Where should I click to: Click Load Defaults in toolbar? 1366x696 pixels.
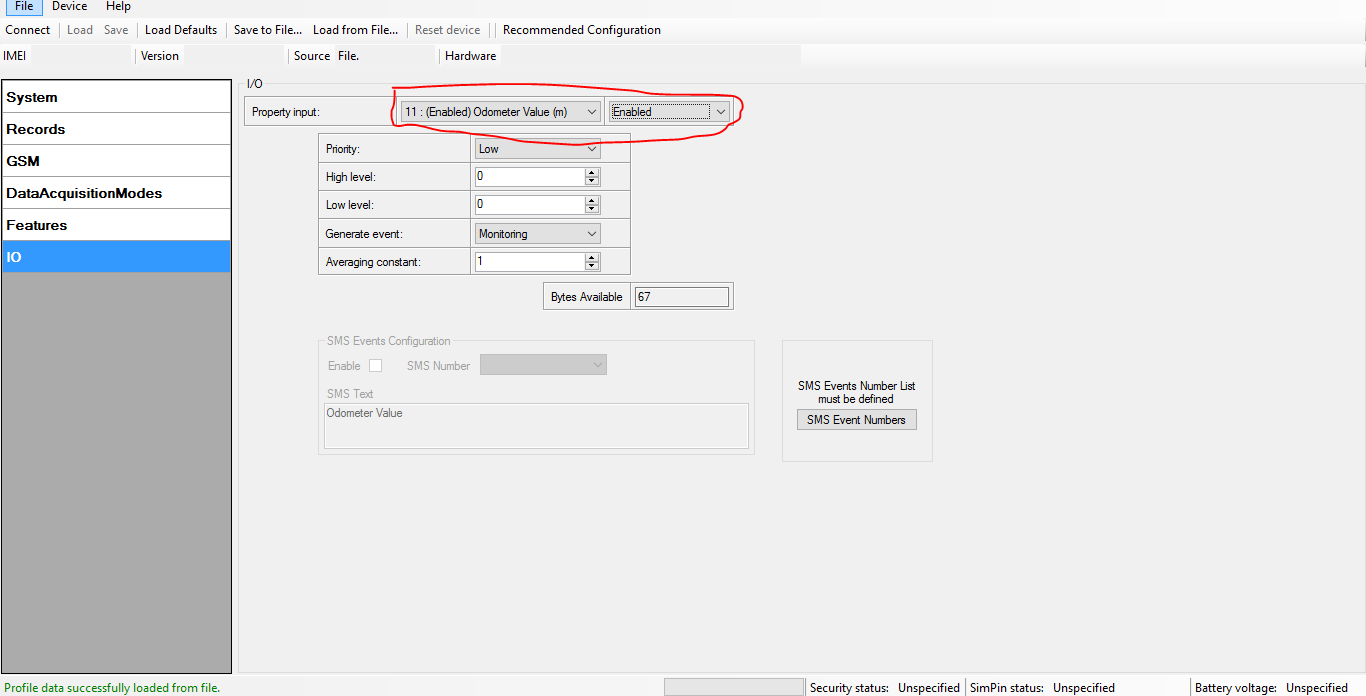(181, 30)
